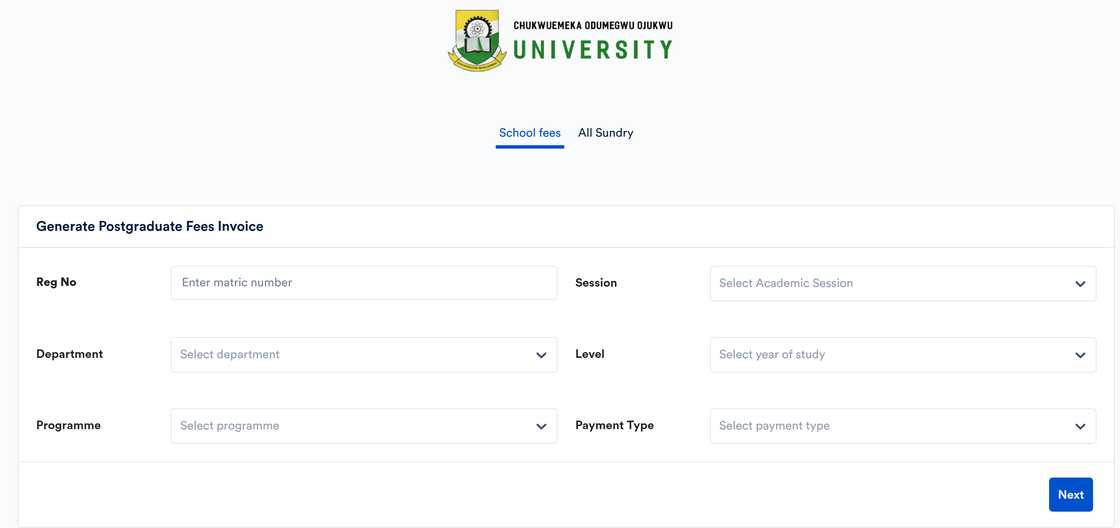The height and width of the screenshot is (528, 1120).
Task: Open the Select programme dropdown
Action: click(x=364, y=426)
